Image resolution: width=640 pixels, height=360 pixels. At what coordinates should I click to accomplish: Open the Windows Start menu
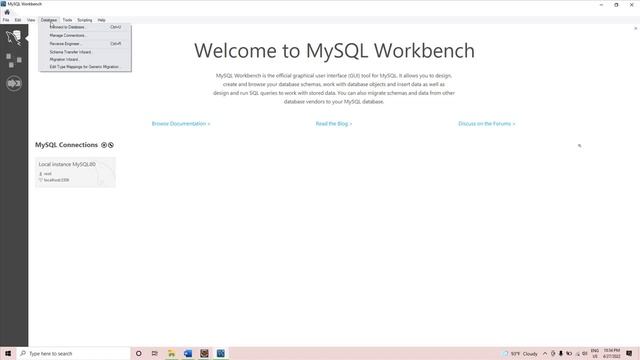click(x=8, y=353)
